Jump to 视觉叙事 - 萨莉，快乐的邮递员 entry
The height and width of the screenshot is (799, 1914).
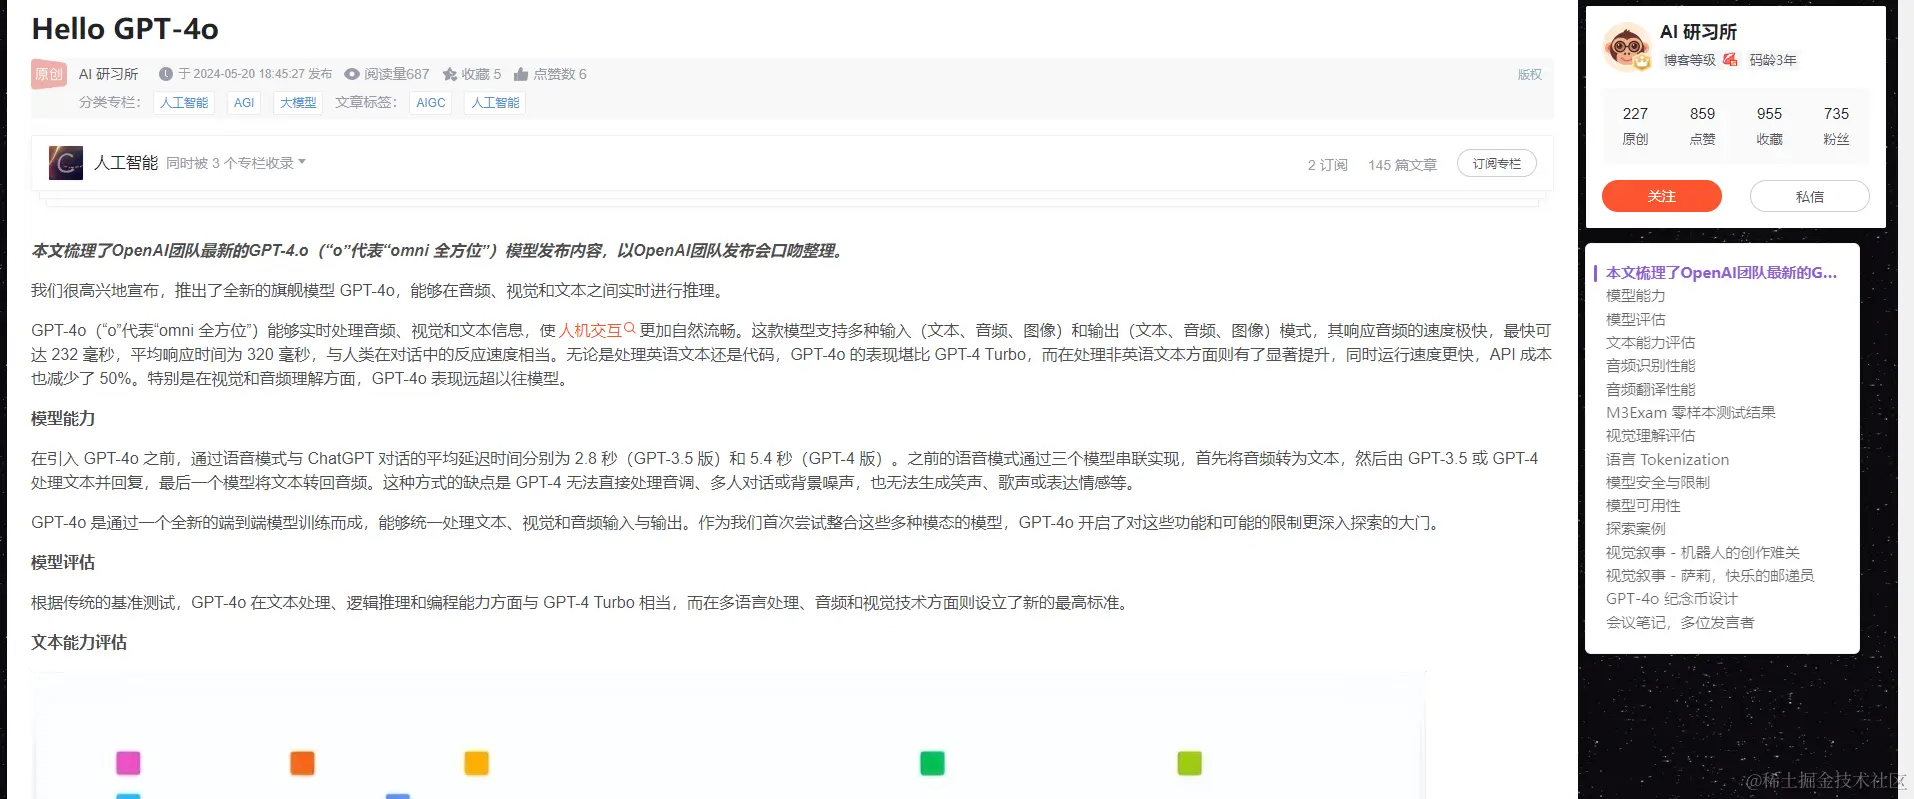(x=1710, y=576)
